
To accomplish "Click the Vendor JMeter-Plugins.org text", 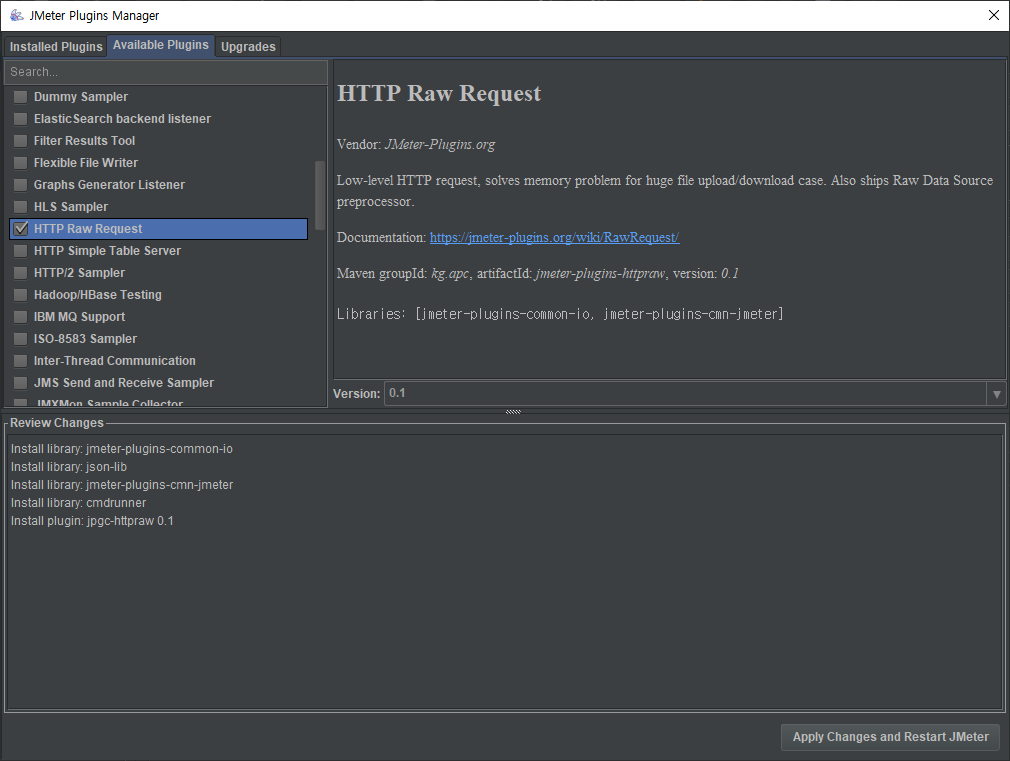I will coord(416,144).
